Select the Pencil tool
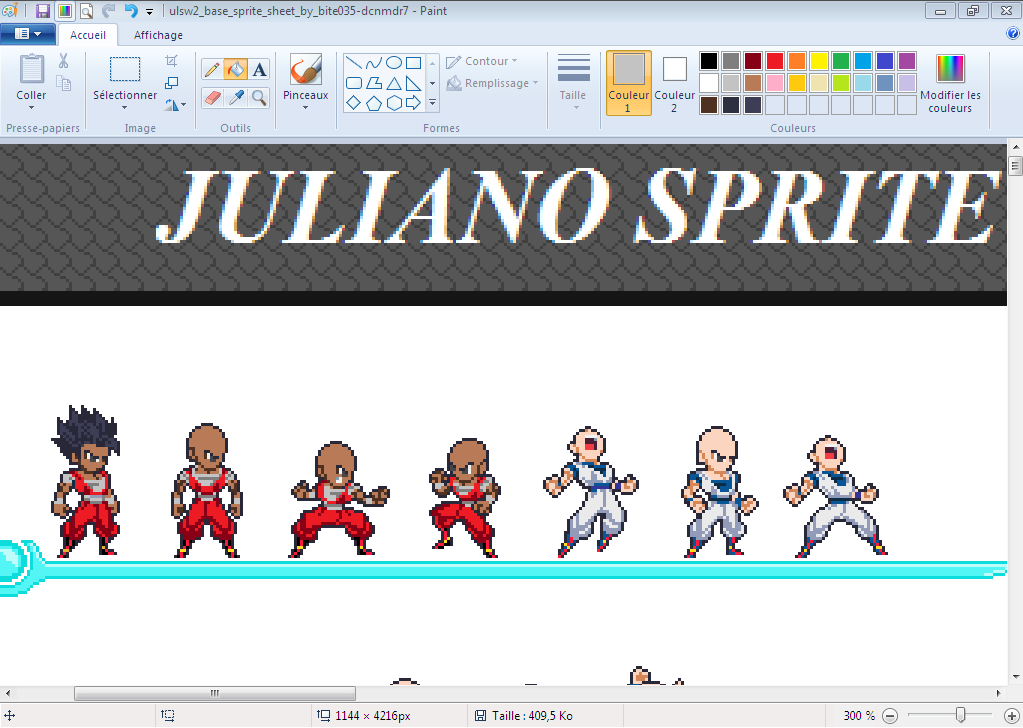The image size is (1023, 728). pos(210,70)
